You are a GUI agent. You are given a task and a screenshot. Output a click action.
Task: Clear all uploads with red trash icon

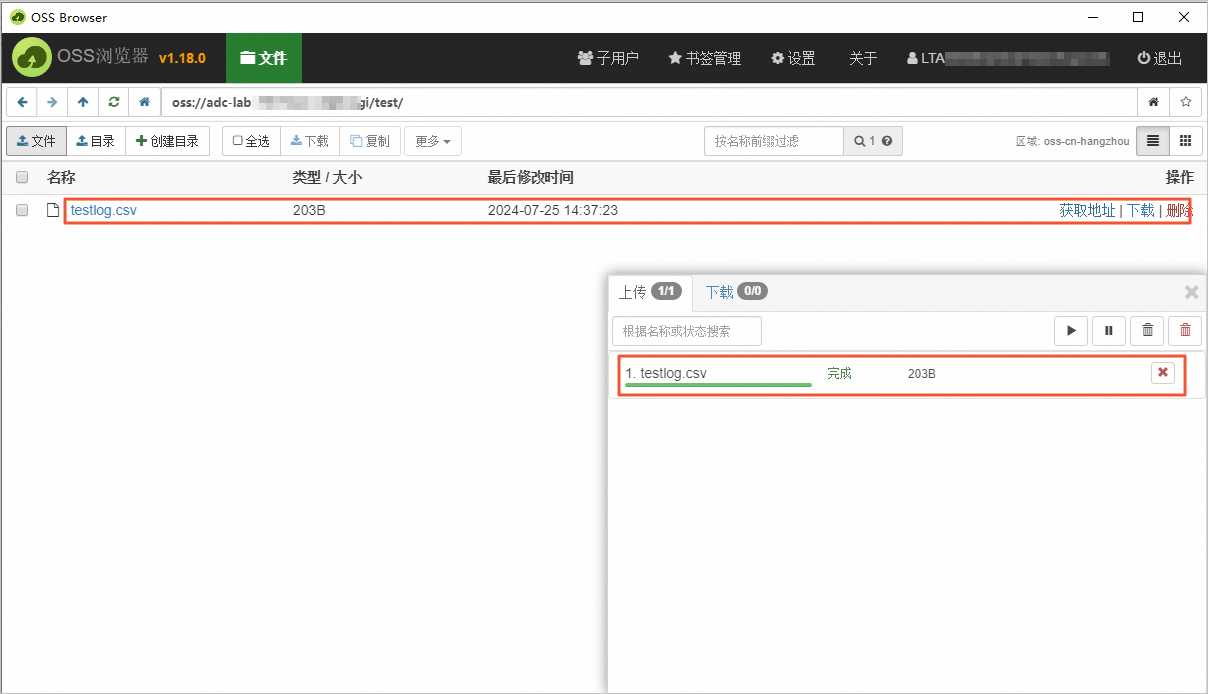pyautogui.click(x=1185, y=330)
